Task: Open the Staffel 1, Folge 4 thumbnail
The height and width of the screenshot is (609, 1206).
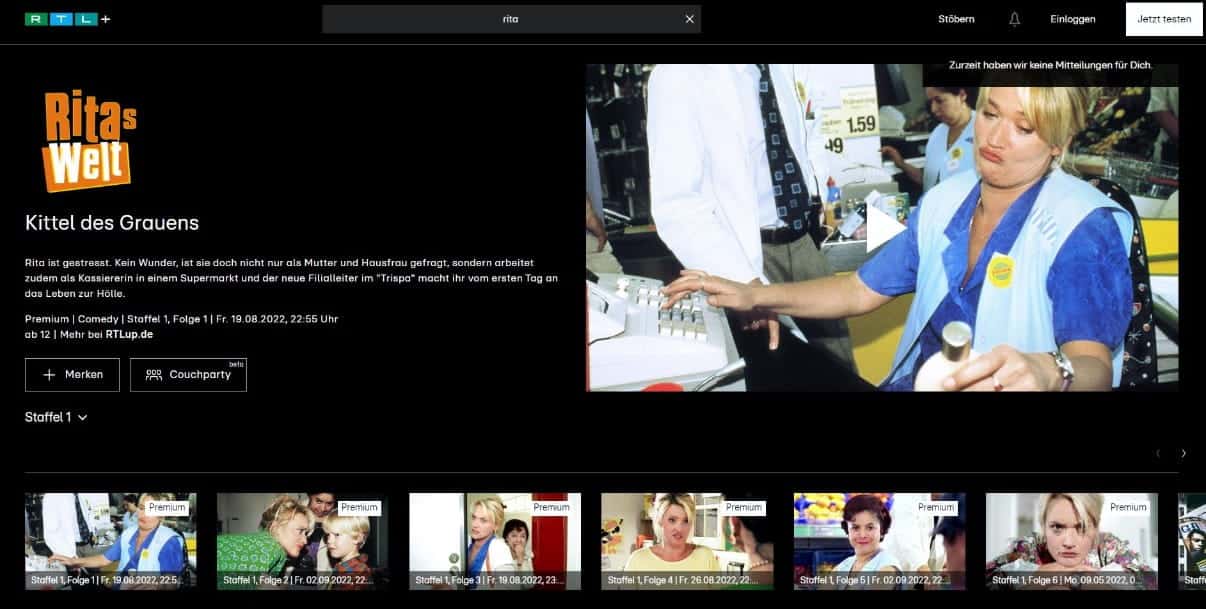Action: (x=687, y=540)
